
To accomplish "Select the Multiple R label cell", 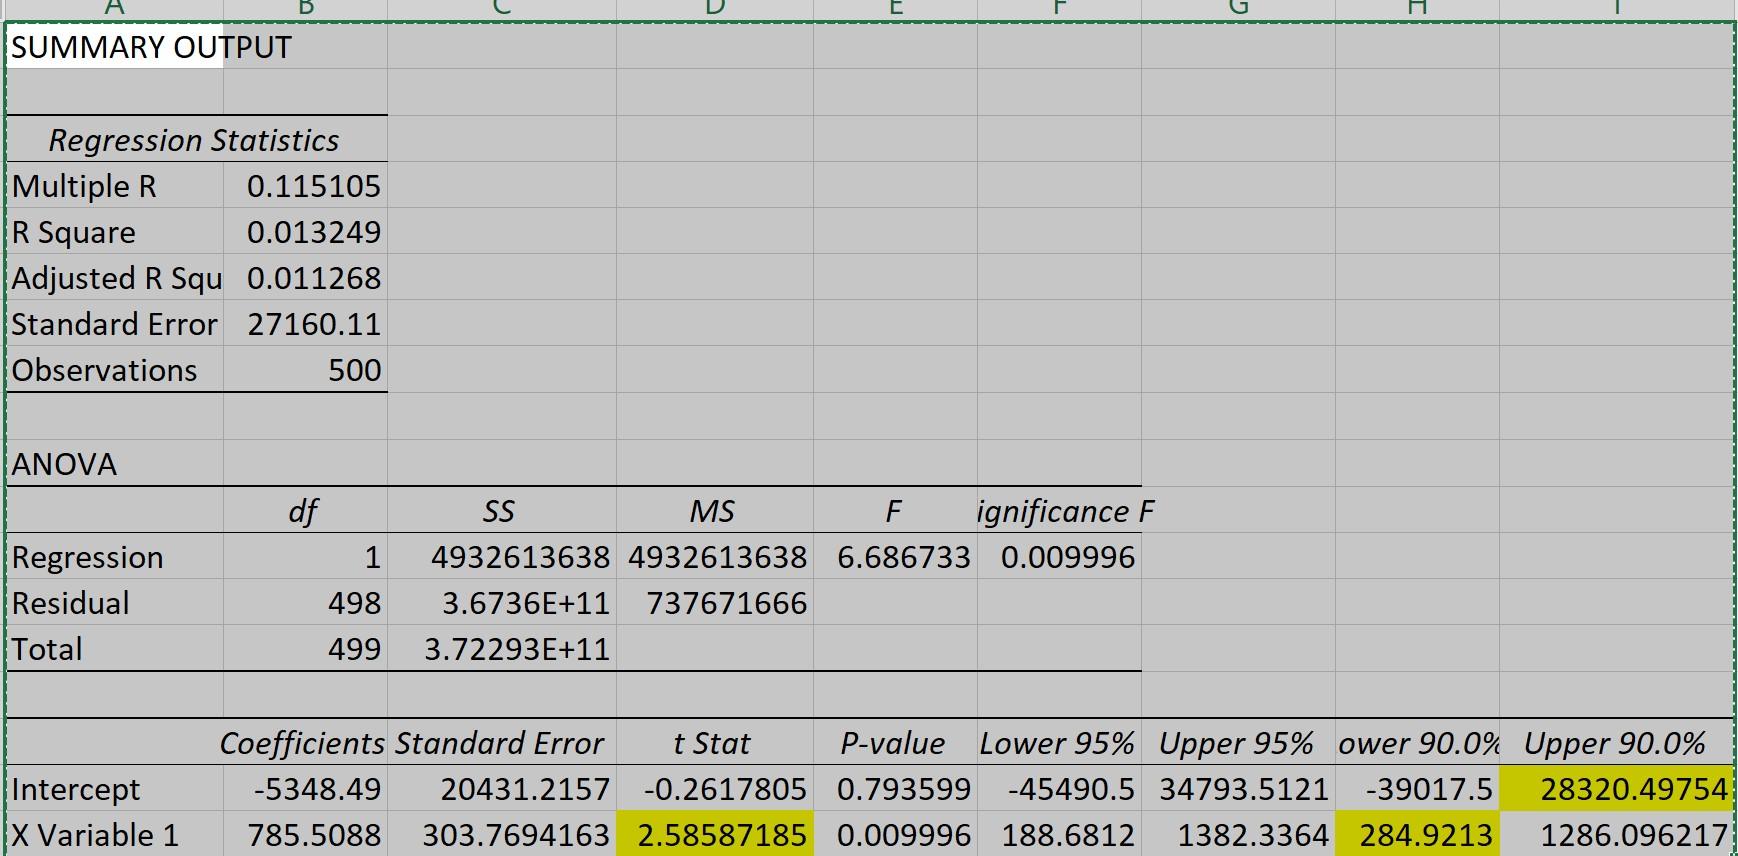I will (115, 185).
